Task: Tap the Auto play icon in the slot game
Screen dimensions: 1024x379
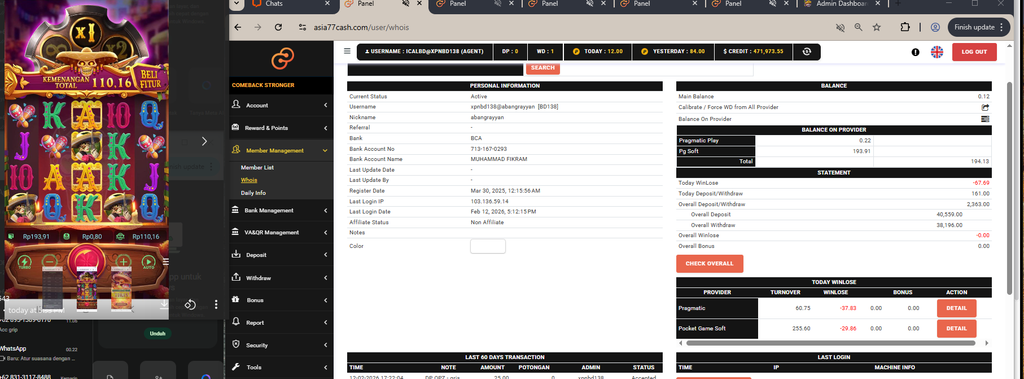Action: click(x=148, y=262)
